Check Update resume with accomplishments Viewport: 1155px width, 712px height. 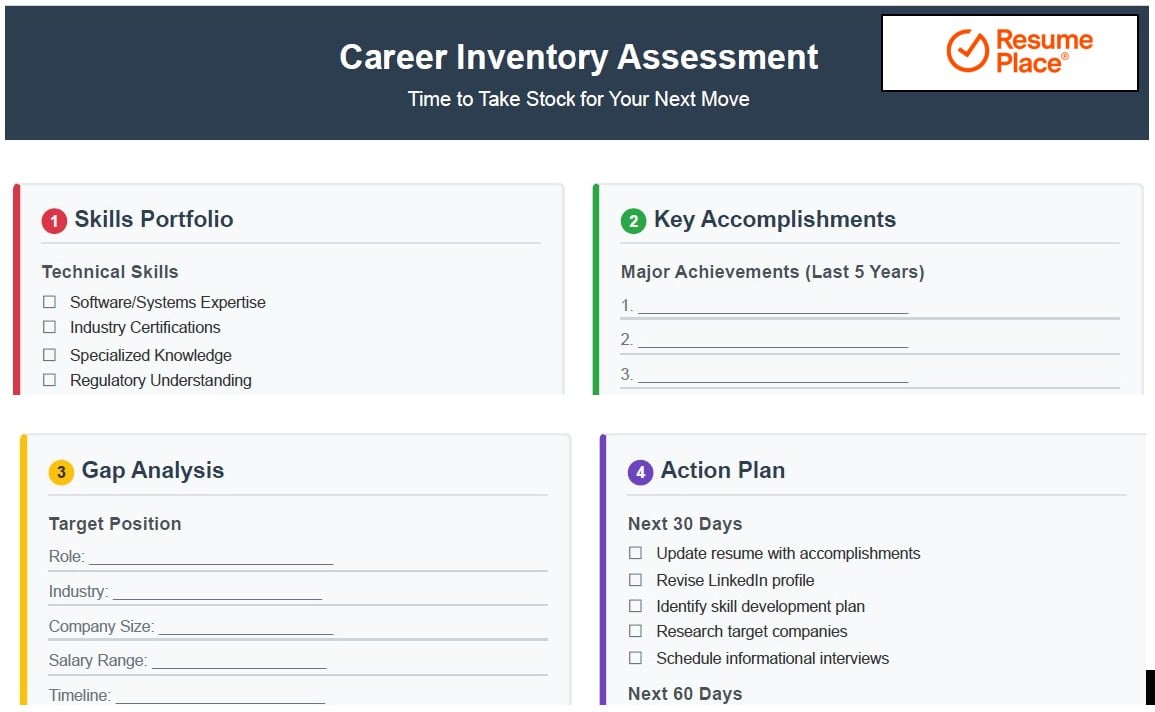[x=635, y=553]
